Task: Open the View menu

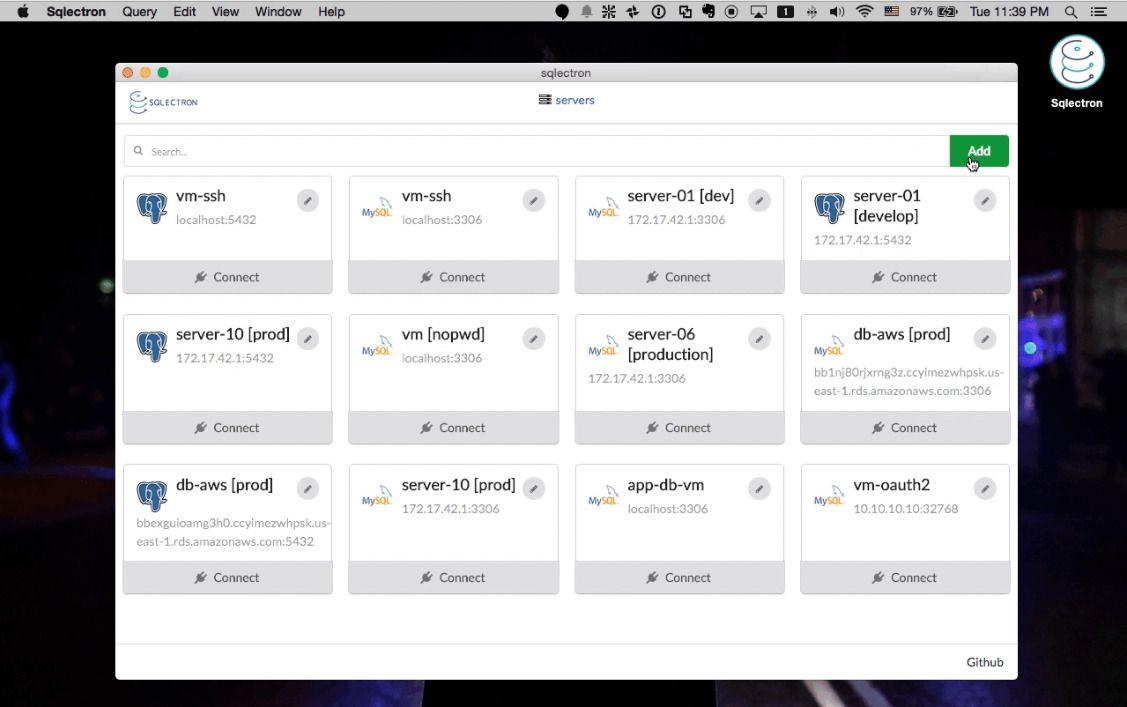Action: click(x=225, y=11)
